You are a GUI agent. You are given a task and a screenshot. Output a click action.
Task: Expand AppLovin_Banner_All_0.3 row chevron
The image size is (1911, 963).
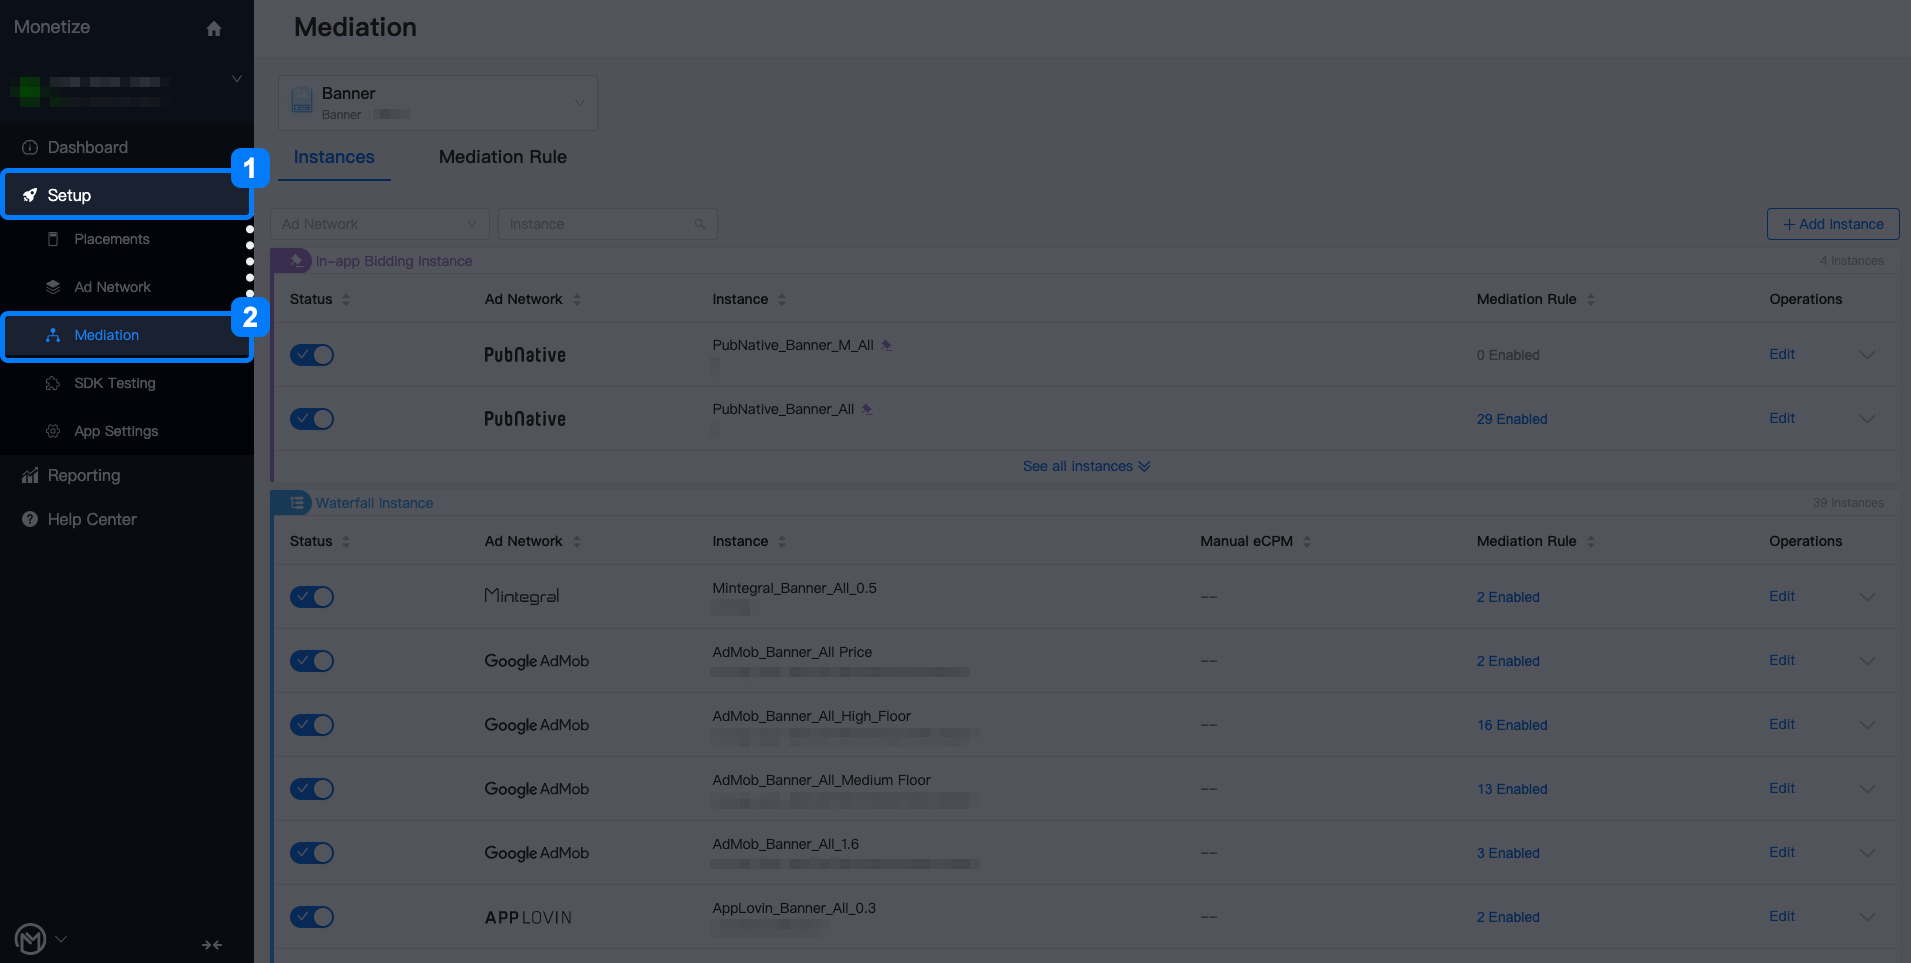coord(1867,917)
